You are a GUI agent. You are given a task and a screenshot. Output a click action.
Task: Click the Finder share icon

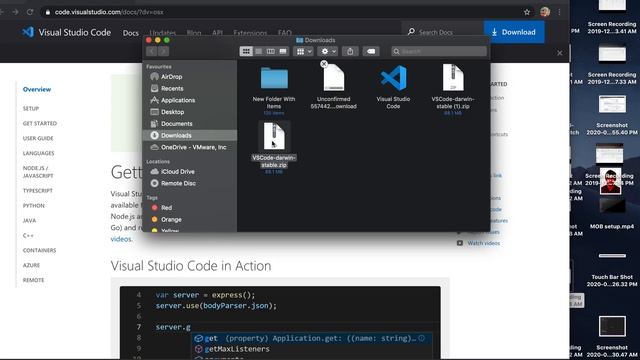pos(350,51)
